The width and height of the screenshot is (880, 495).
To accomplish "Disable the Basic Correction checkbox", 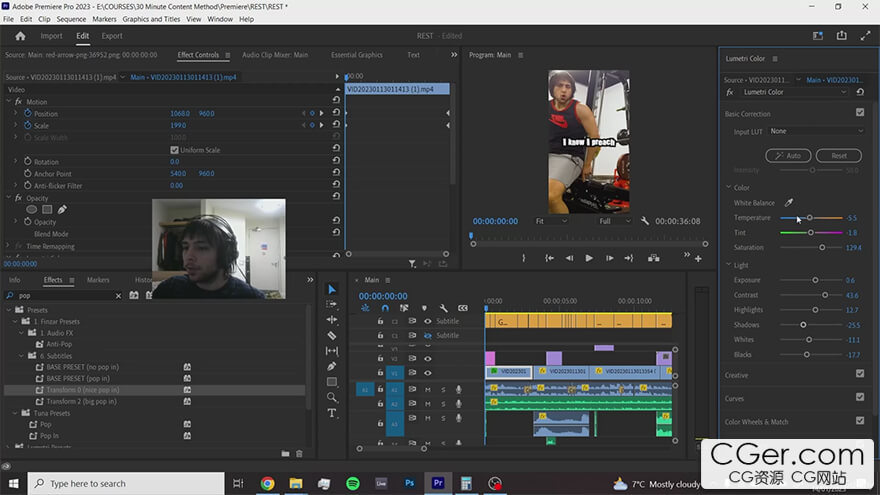I will point(860,113).
